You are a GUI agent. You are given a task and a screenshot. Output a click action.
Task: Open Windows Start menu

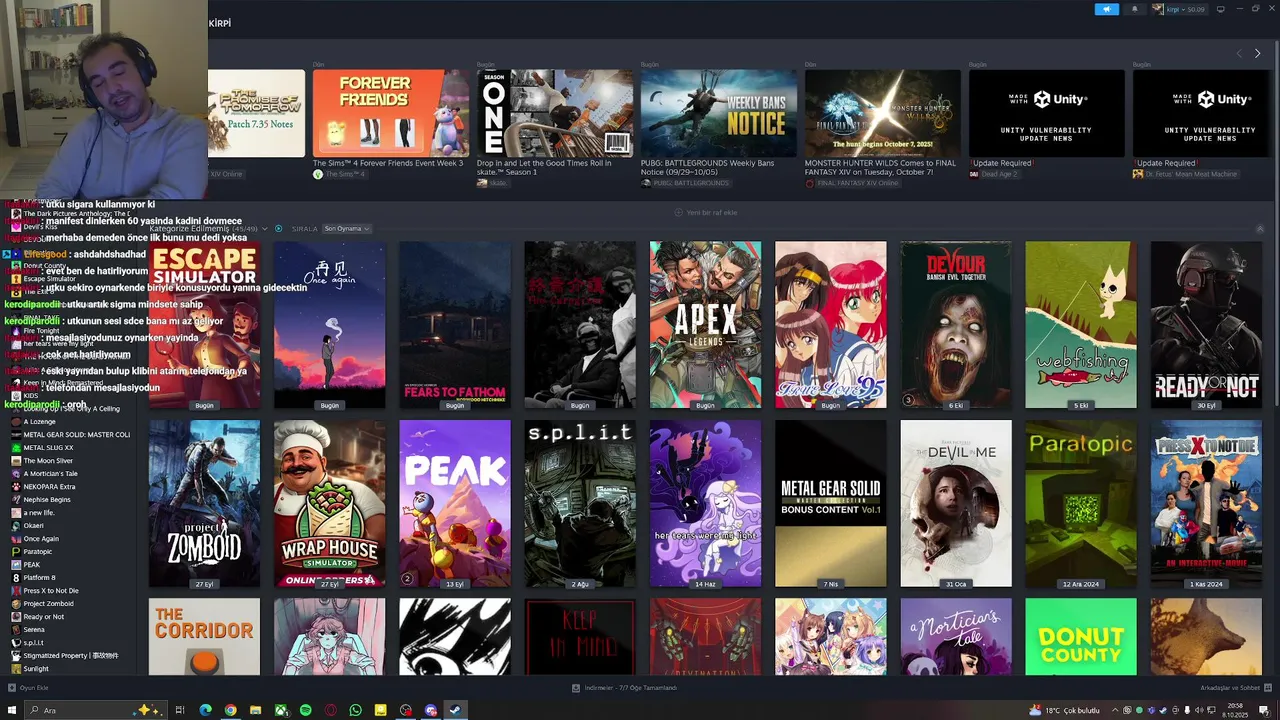(13, 710)
